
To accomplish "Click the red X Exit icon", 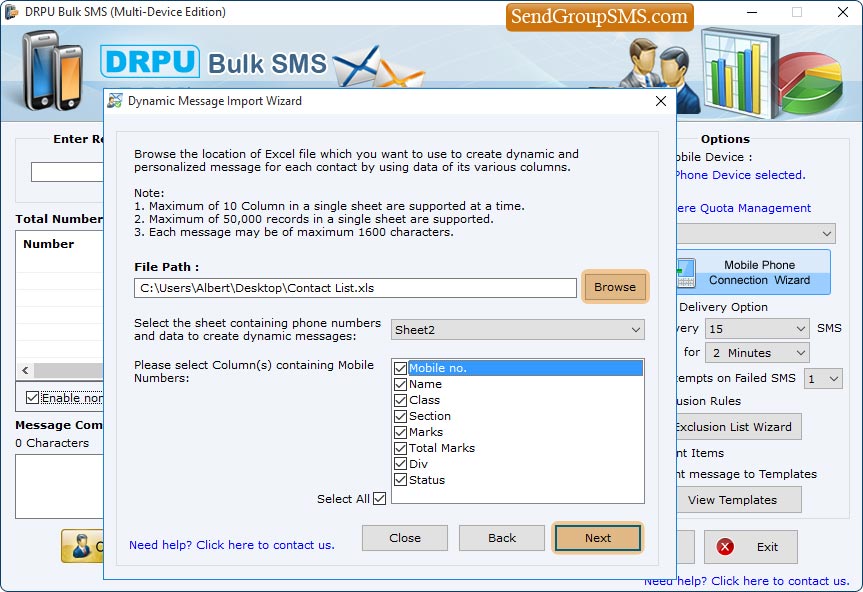I will pos(725,547).
